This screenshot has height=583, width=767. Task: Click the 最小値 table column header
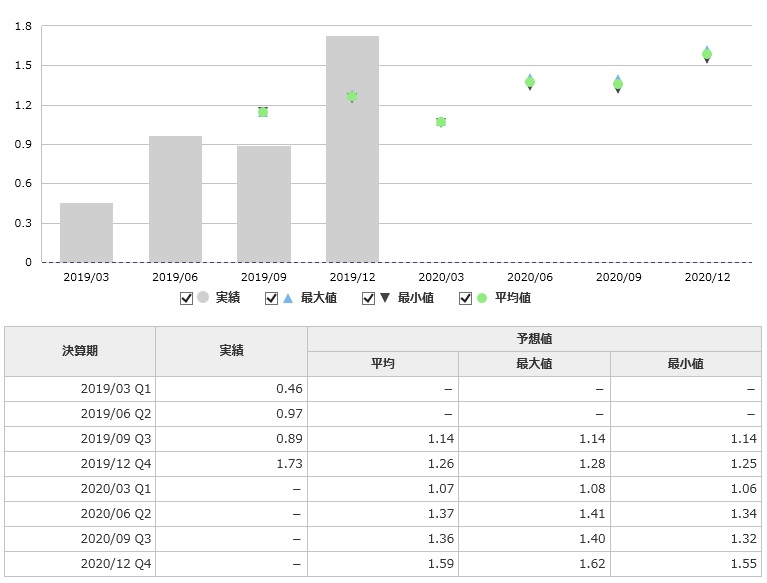686,364
